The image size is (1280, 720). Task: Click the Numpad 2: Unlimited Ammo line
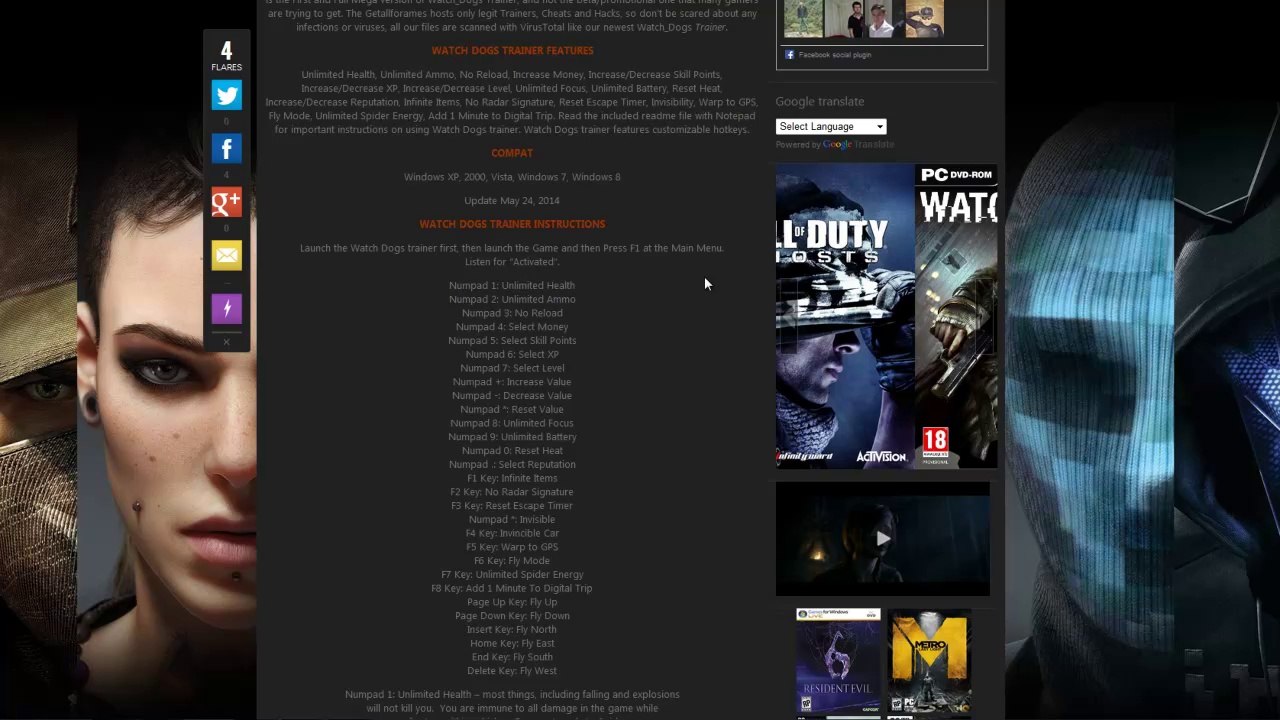[x=512, y=300]
